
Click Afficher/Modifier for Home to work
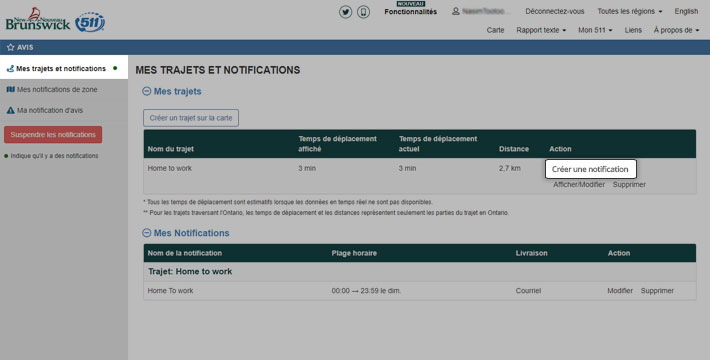pyautogui.click(x=579, y=185)
